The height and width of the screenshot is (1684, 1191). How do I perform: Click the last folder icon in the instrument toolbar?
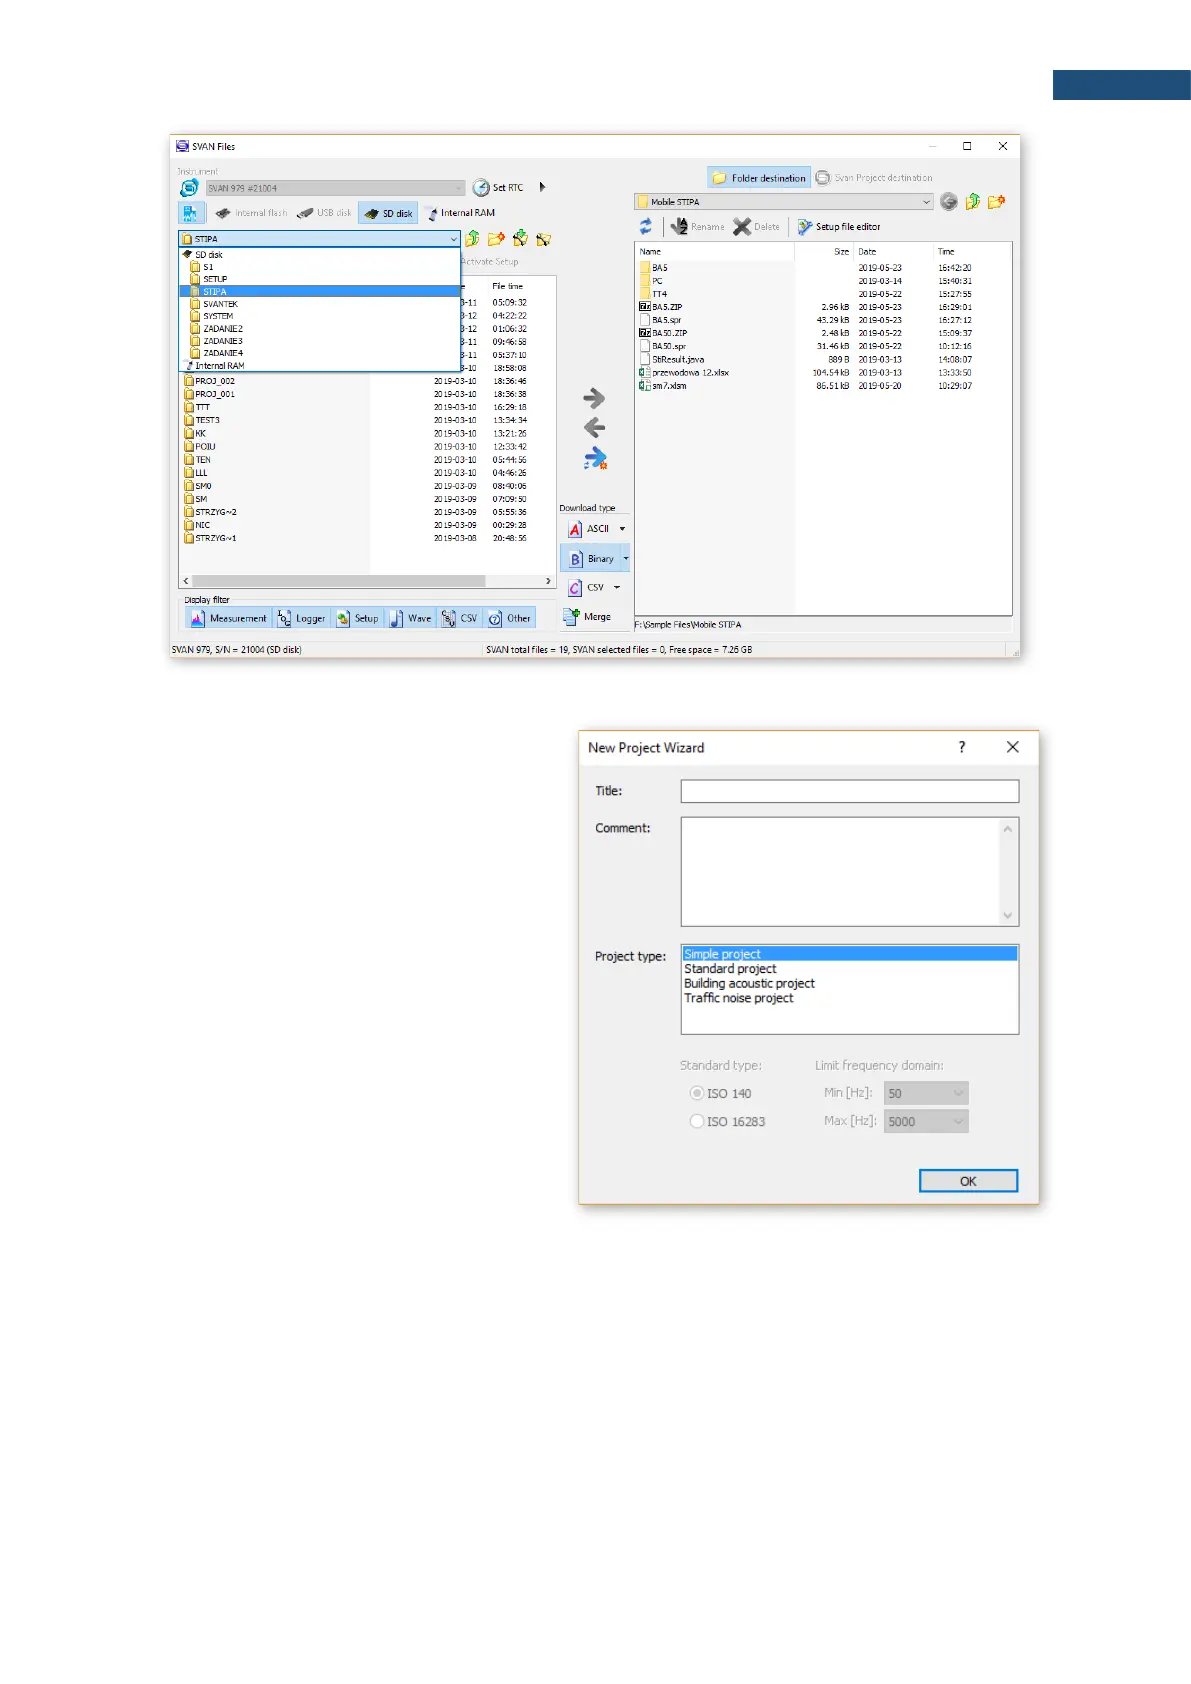point(544,239)
